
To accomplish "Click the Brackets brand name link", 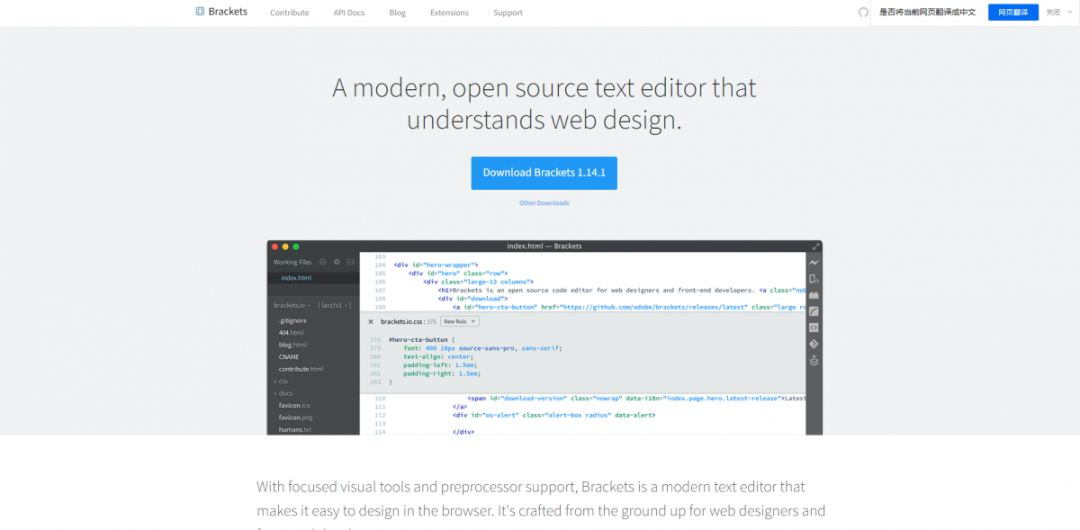I will coord(227,12).
